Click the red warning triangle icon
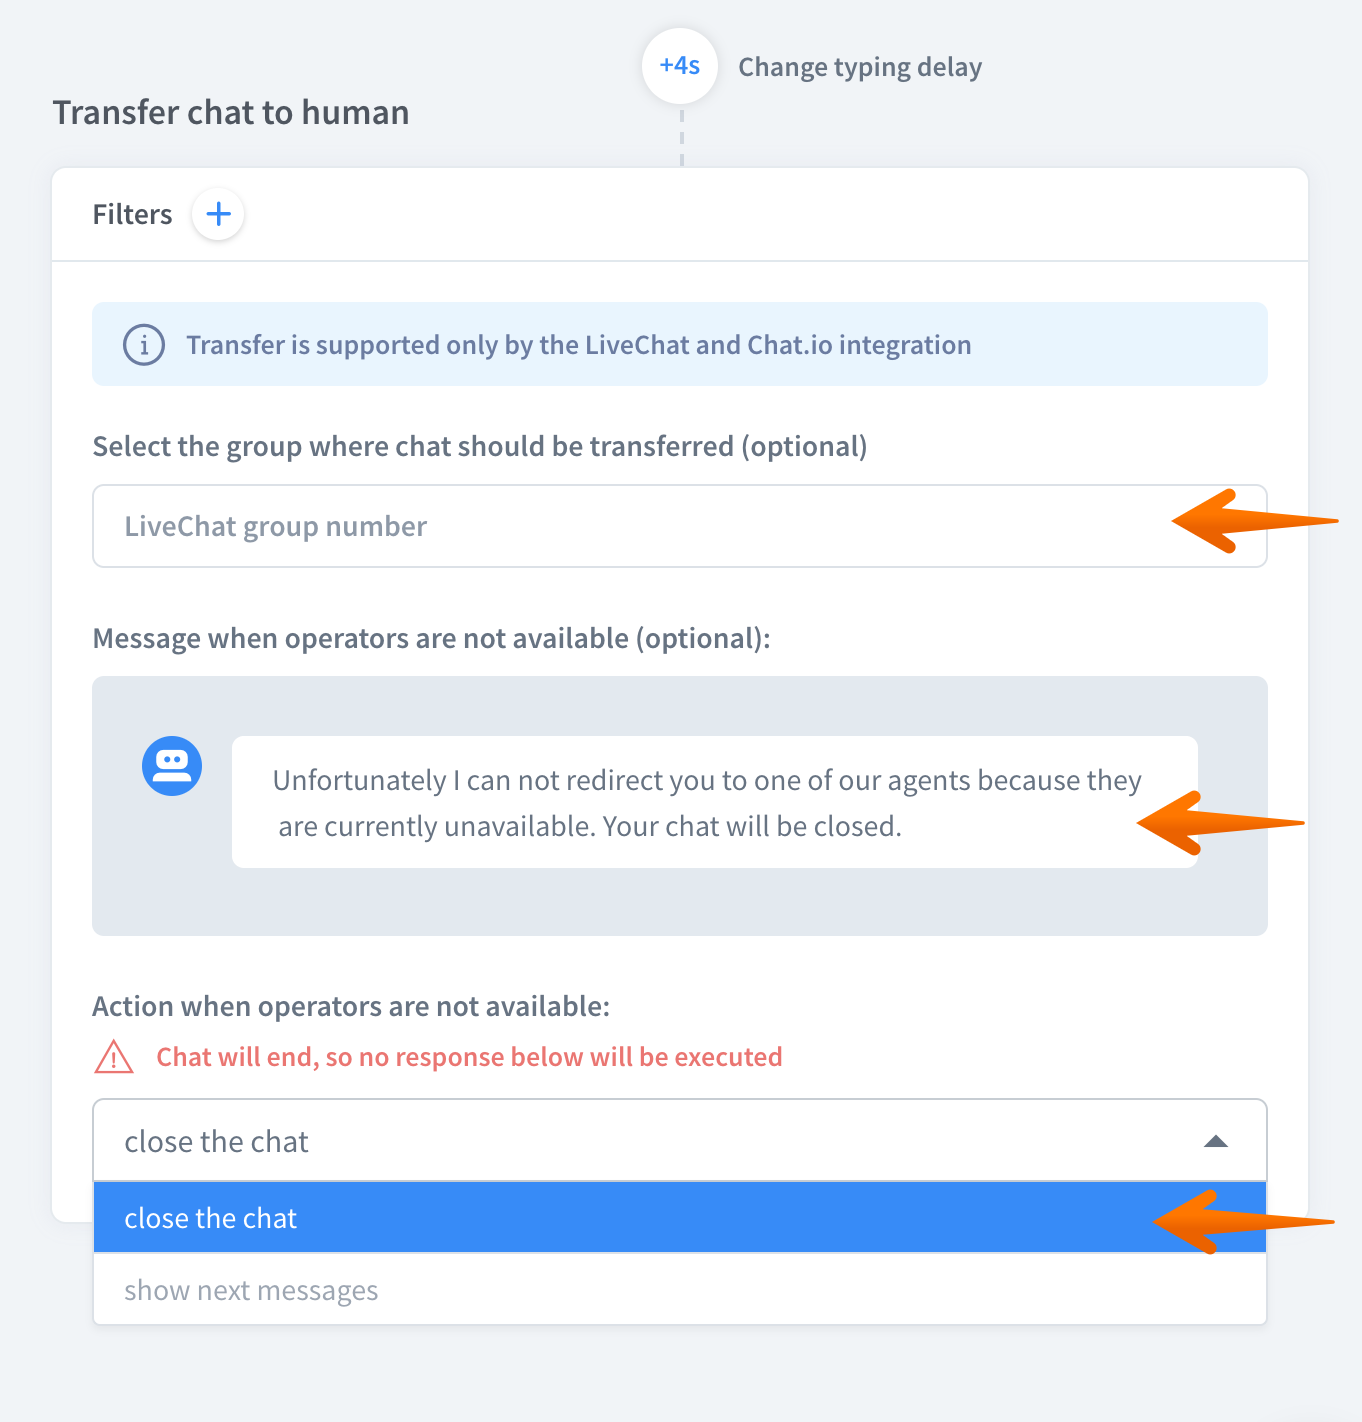 [x=114, y=1057]
